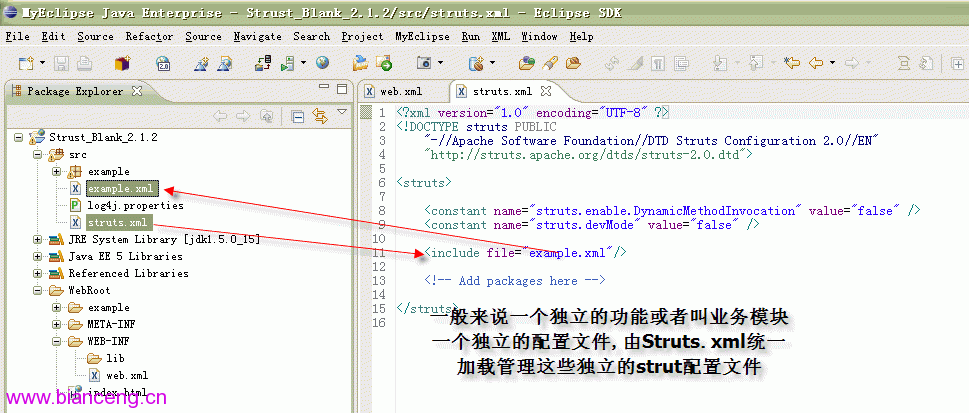This screenshot has height=413, width=969.
Task: Close the Package Explorer tab
Action: (137, 91)
